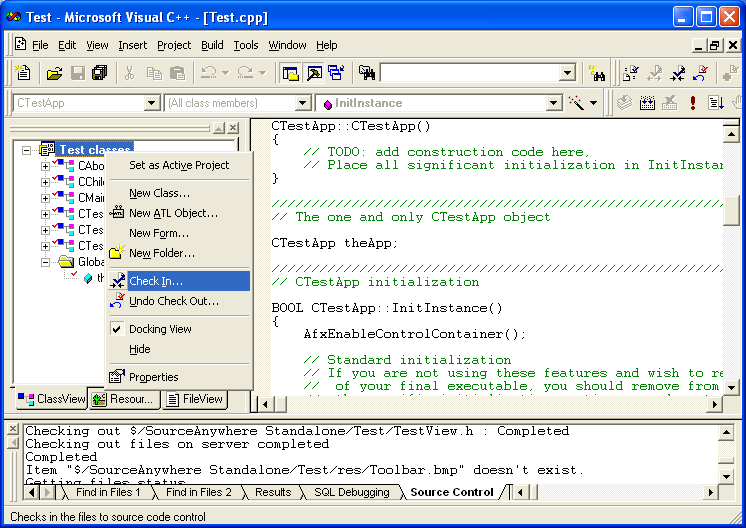The width and height of the screenshot is (746, 528).
Task: Click the Build toolbar icon
Action: pyautogui.click(x=647, y=102)
